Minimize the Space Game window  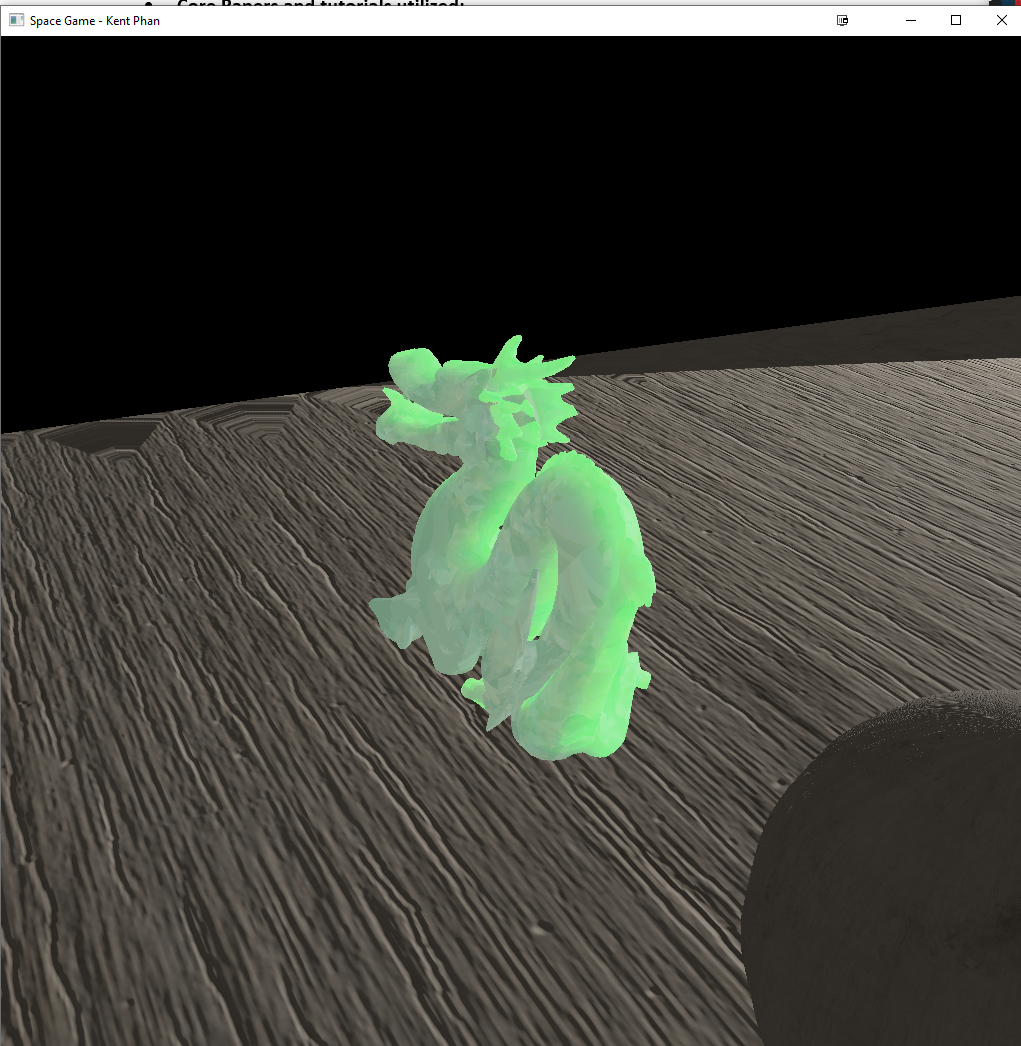click(911, 20)
